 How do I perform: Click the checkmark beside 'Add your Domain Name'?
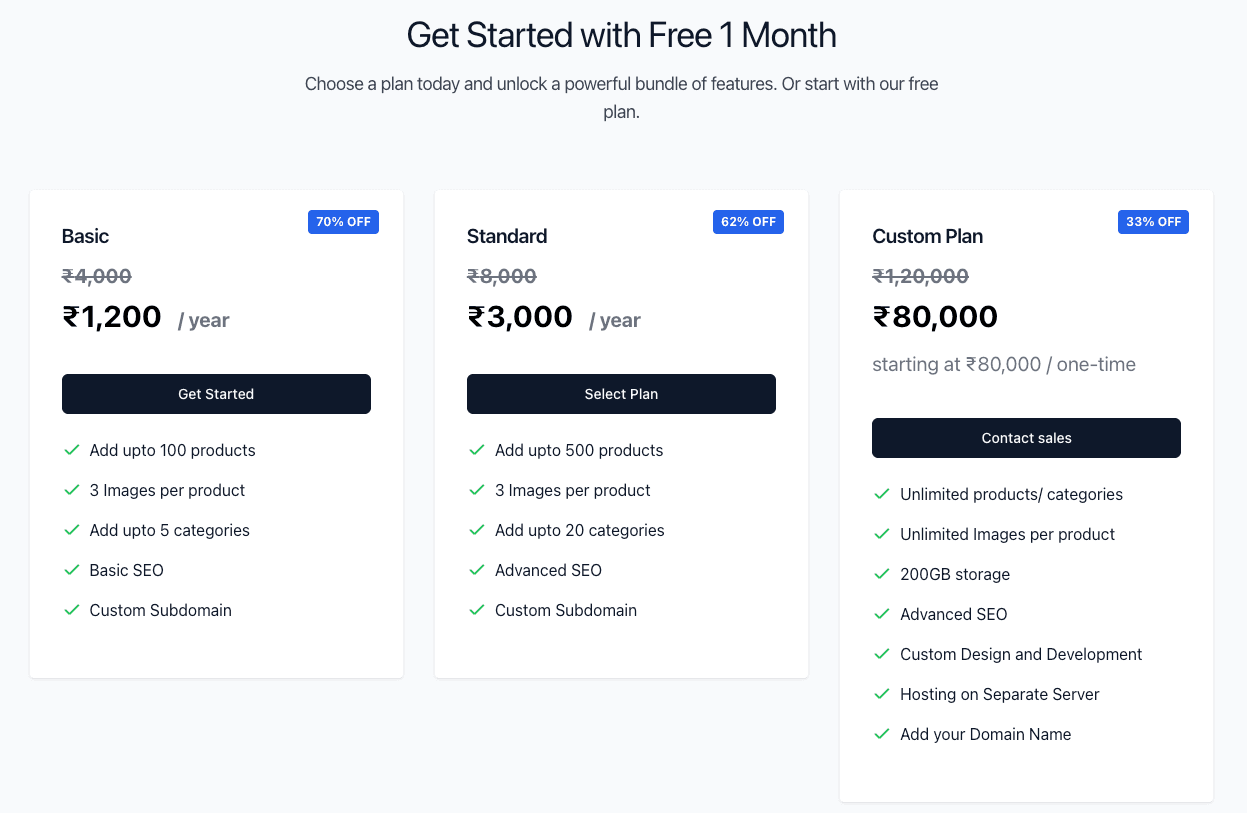tap(881, 734)
